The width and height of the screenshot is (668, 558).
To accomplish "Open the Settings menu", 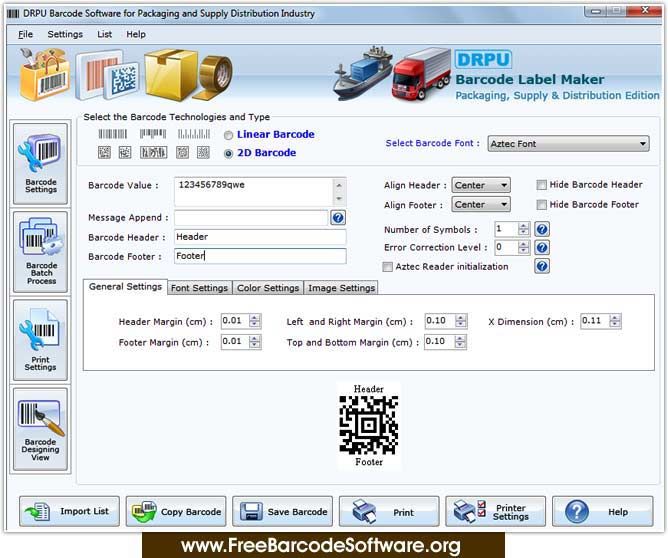I will (65, 34).
